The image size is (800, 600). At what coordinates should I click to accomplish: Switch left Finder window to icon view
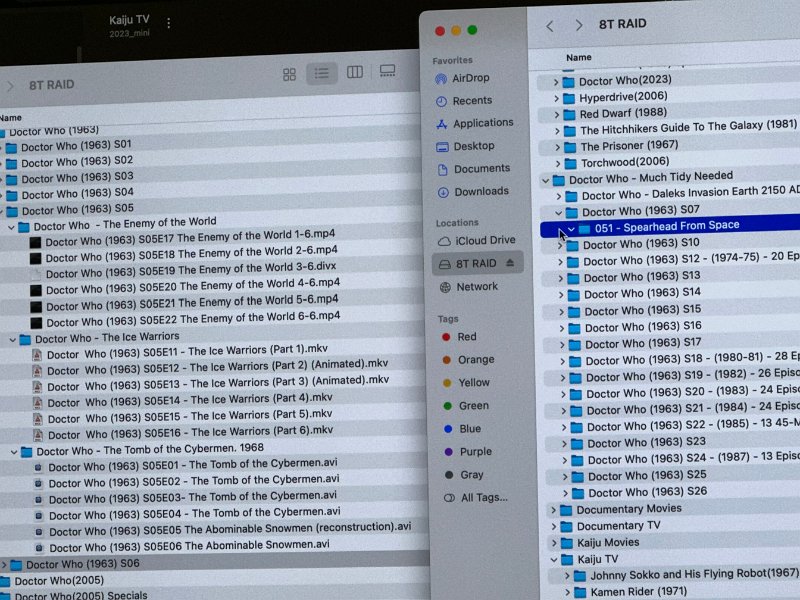289,74
